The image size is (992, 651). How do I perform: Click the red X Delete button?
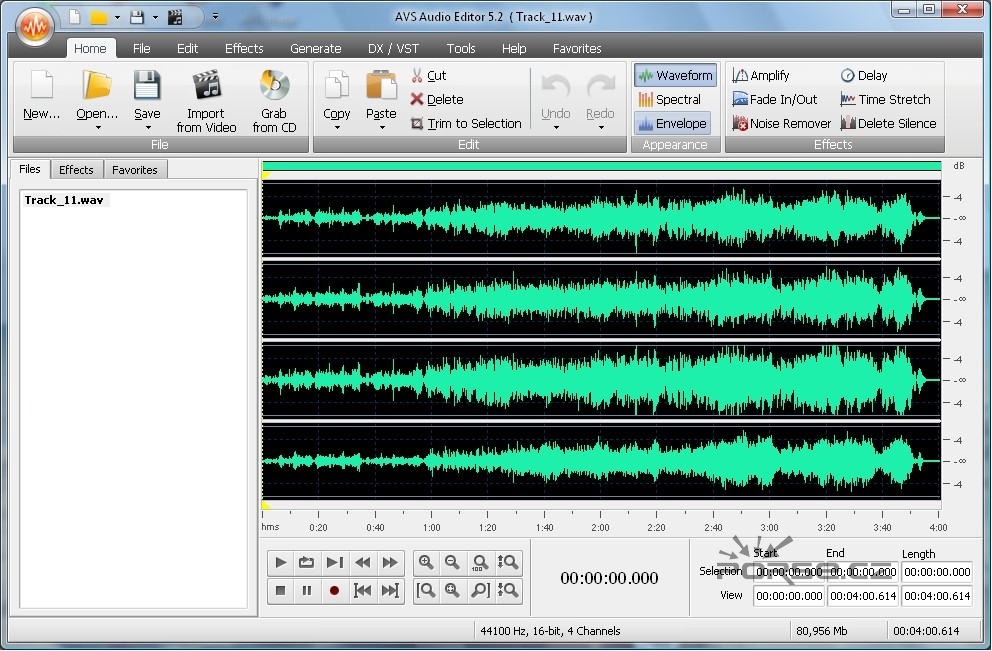click(x=437, y=99)
